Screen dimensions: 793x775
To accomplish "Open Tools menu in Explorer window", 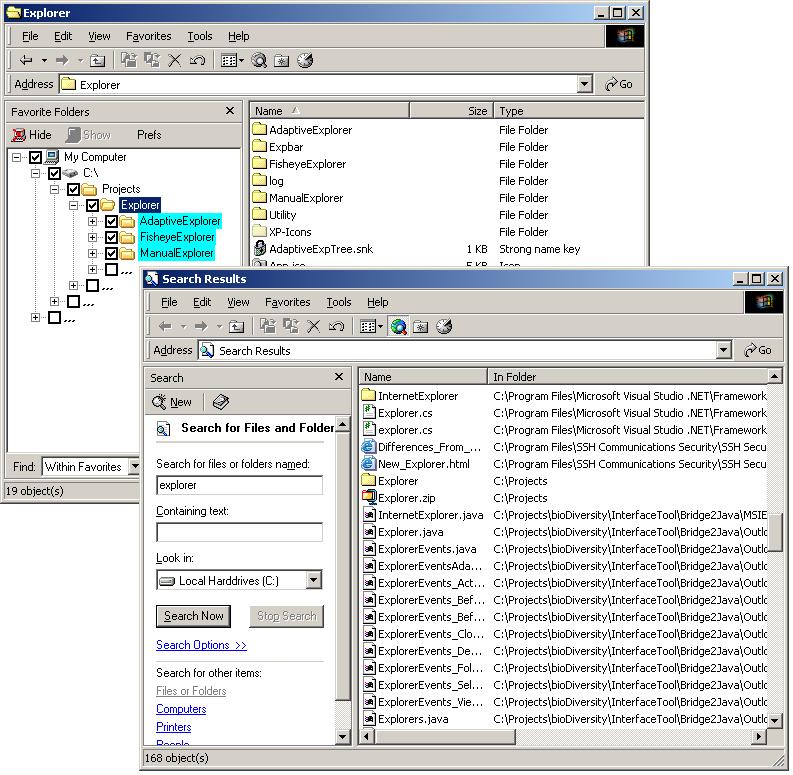I will [200, 36].
